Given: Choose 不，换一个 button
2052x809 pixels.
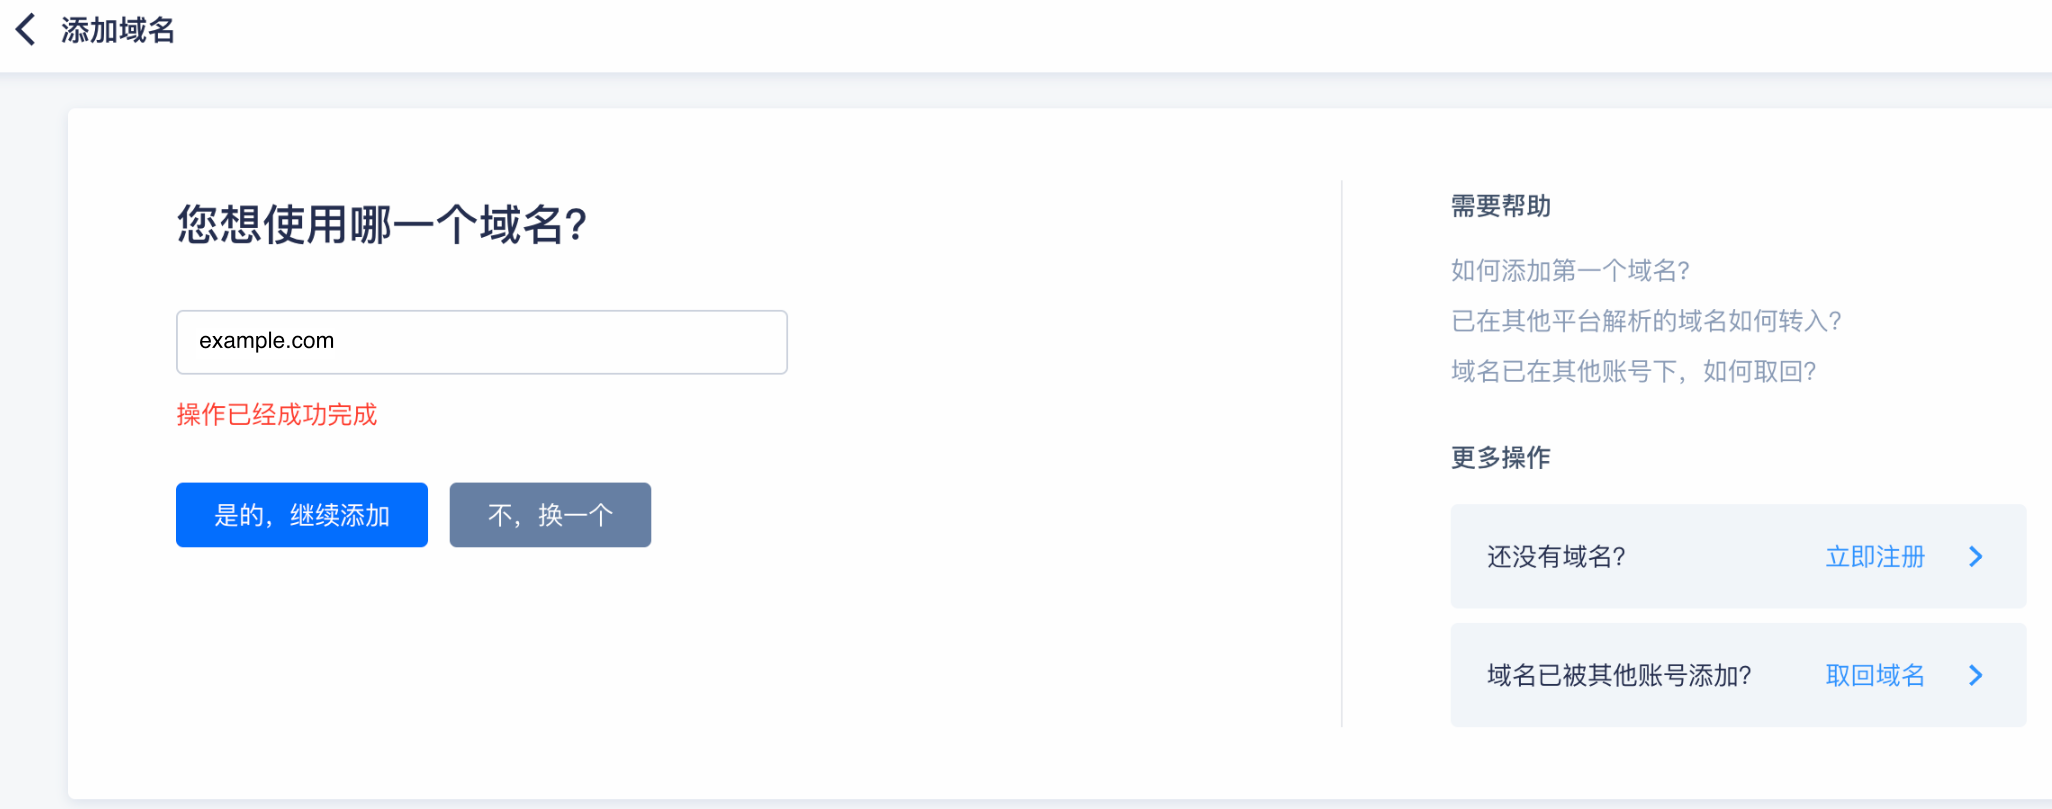Looking at the screenshot, I should click(x=550, y=515).
